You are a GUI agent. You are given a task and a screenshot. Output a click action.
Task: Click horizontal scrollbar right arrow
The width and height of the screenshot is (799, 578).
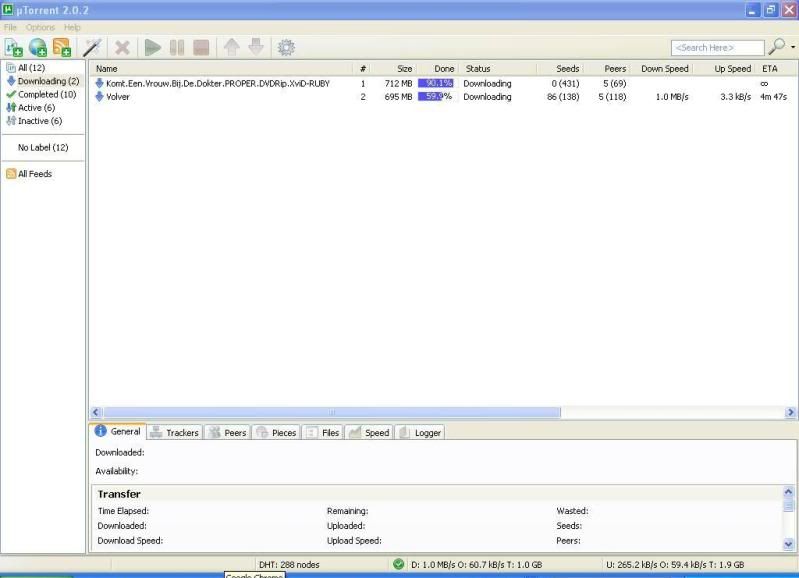pyautogui.click(x=790, y=412)
